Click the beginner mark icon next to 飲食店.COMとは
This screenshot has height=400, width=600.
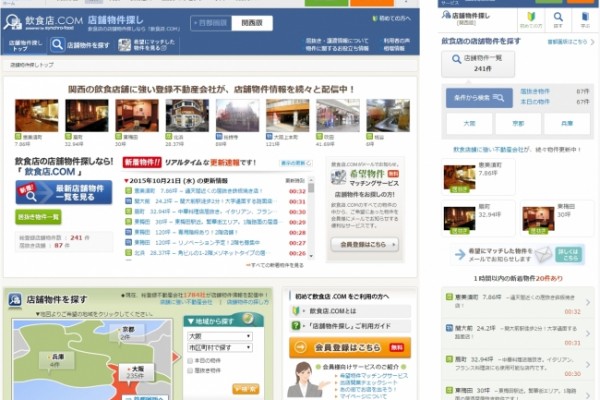coord(295,311)
